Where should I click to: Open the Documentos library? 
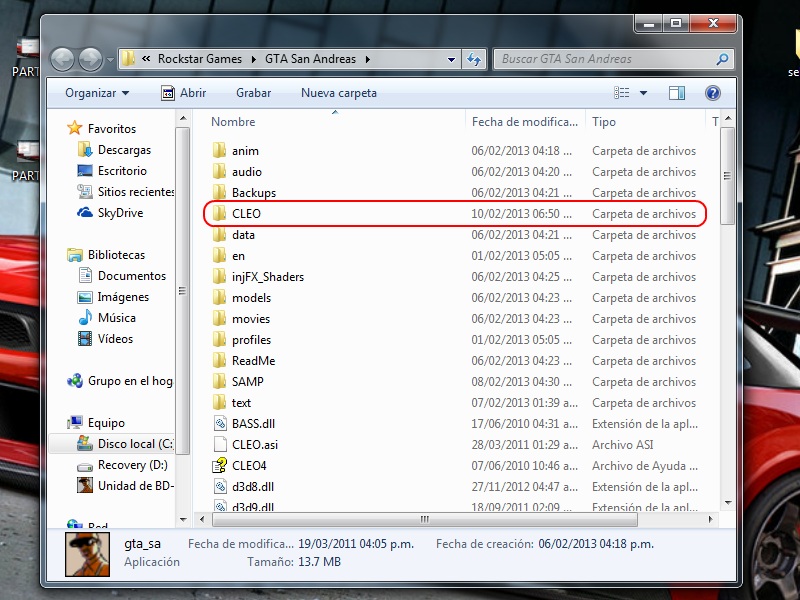click(x=132, y=276)
